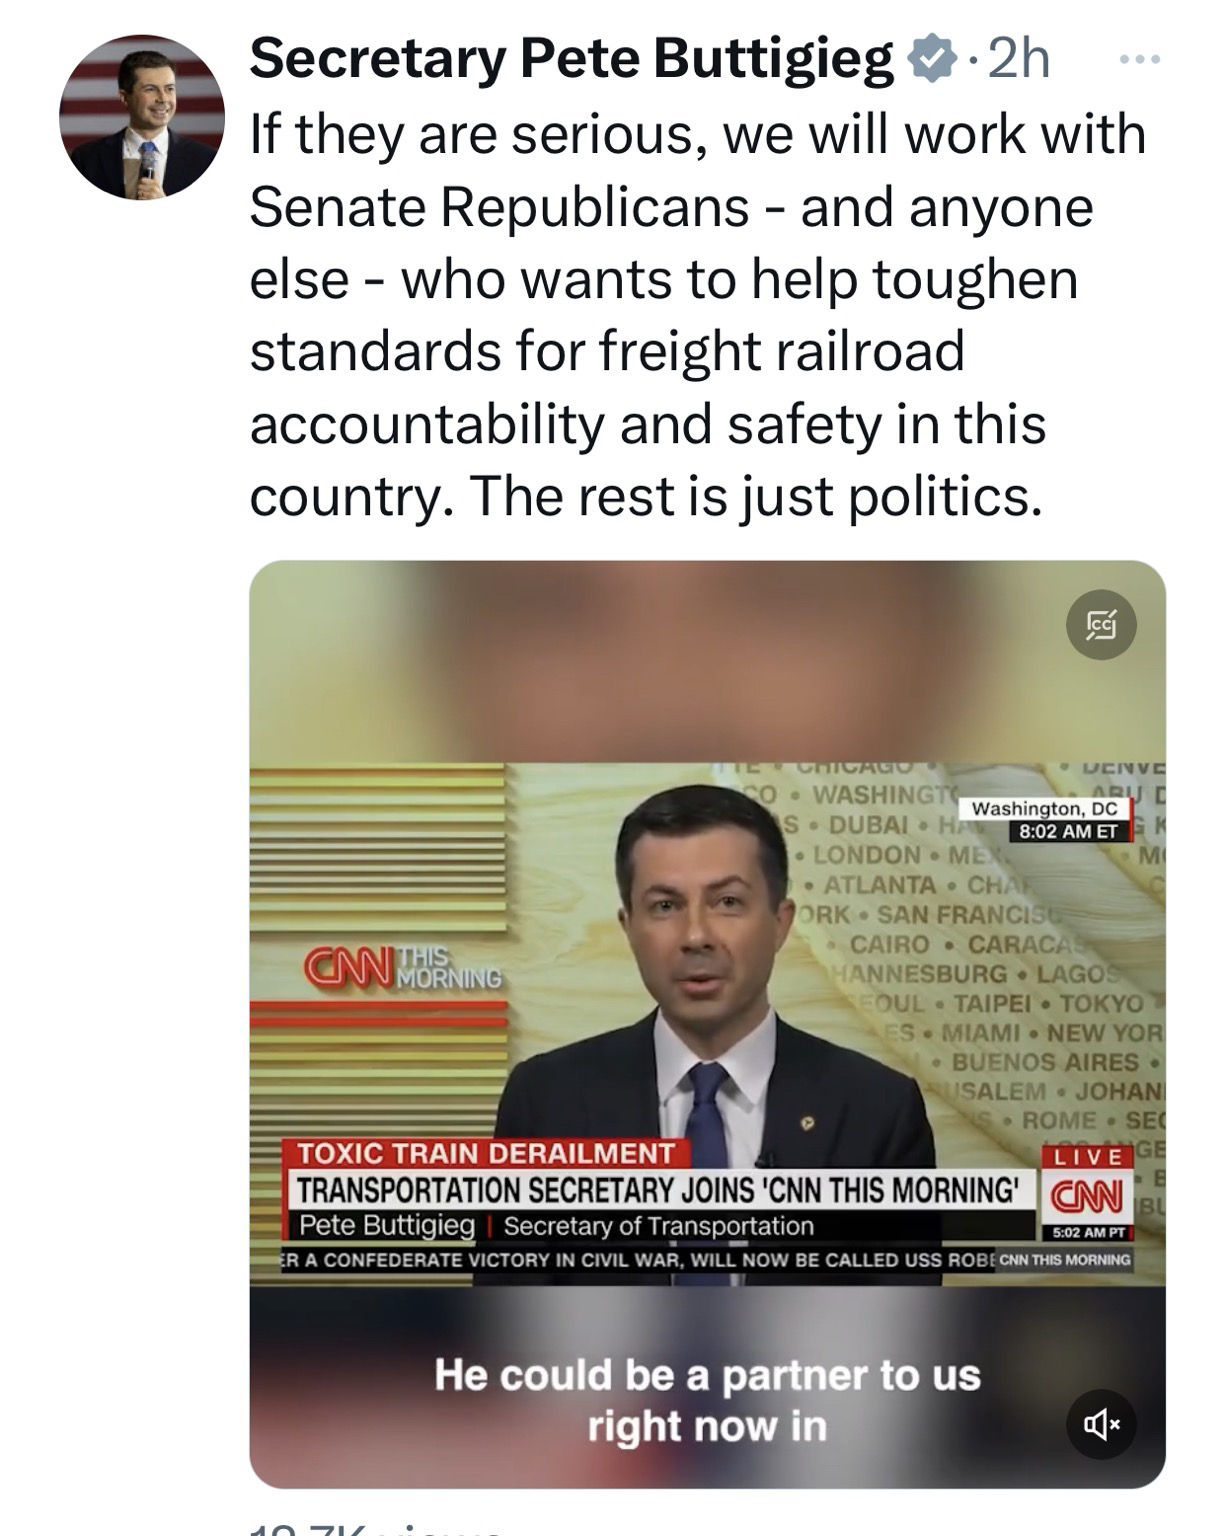Viewport: 1226px width, 1536px height.
Task: Click the blue verified checkmark badge
Action: click(928, 60)
